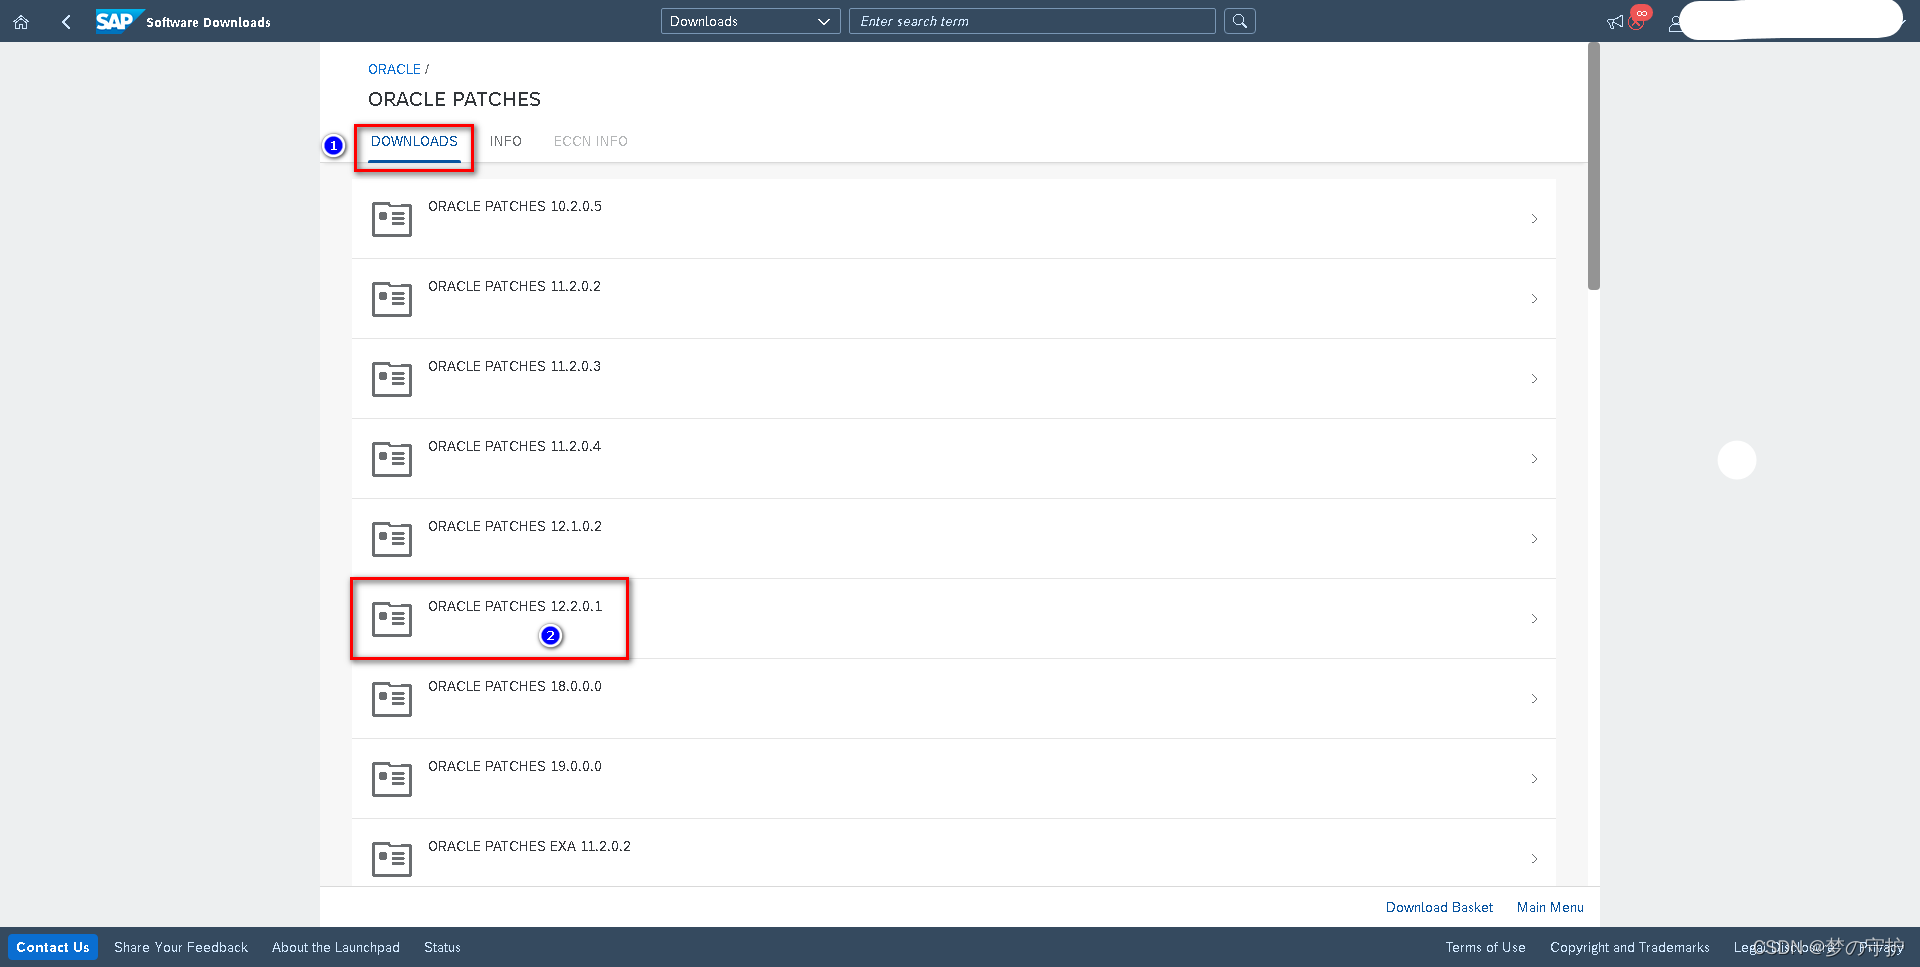This screenshot has width=1920, height=967.
Task: Select ORACLE PATCHES 12.2.0.1 text
Action: 515,606
